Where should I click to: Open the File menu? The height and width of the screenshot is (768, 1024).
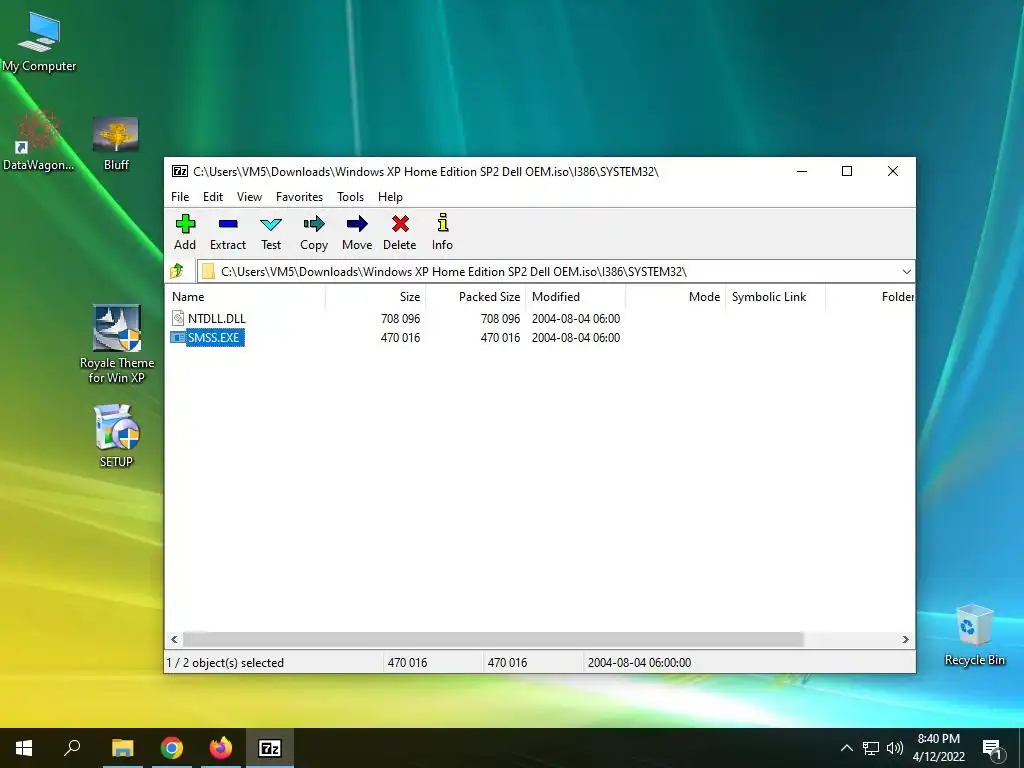[180, 197]
